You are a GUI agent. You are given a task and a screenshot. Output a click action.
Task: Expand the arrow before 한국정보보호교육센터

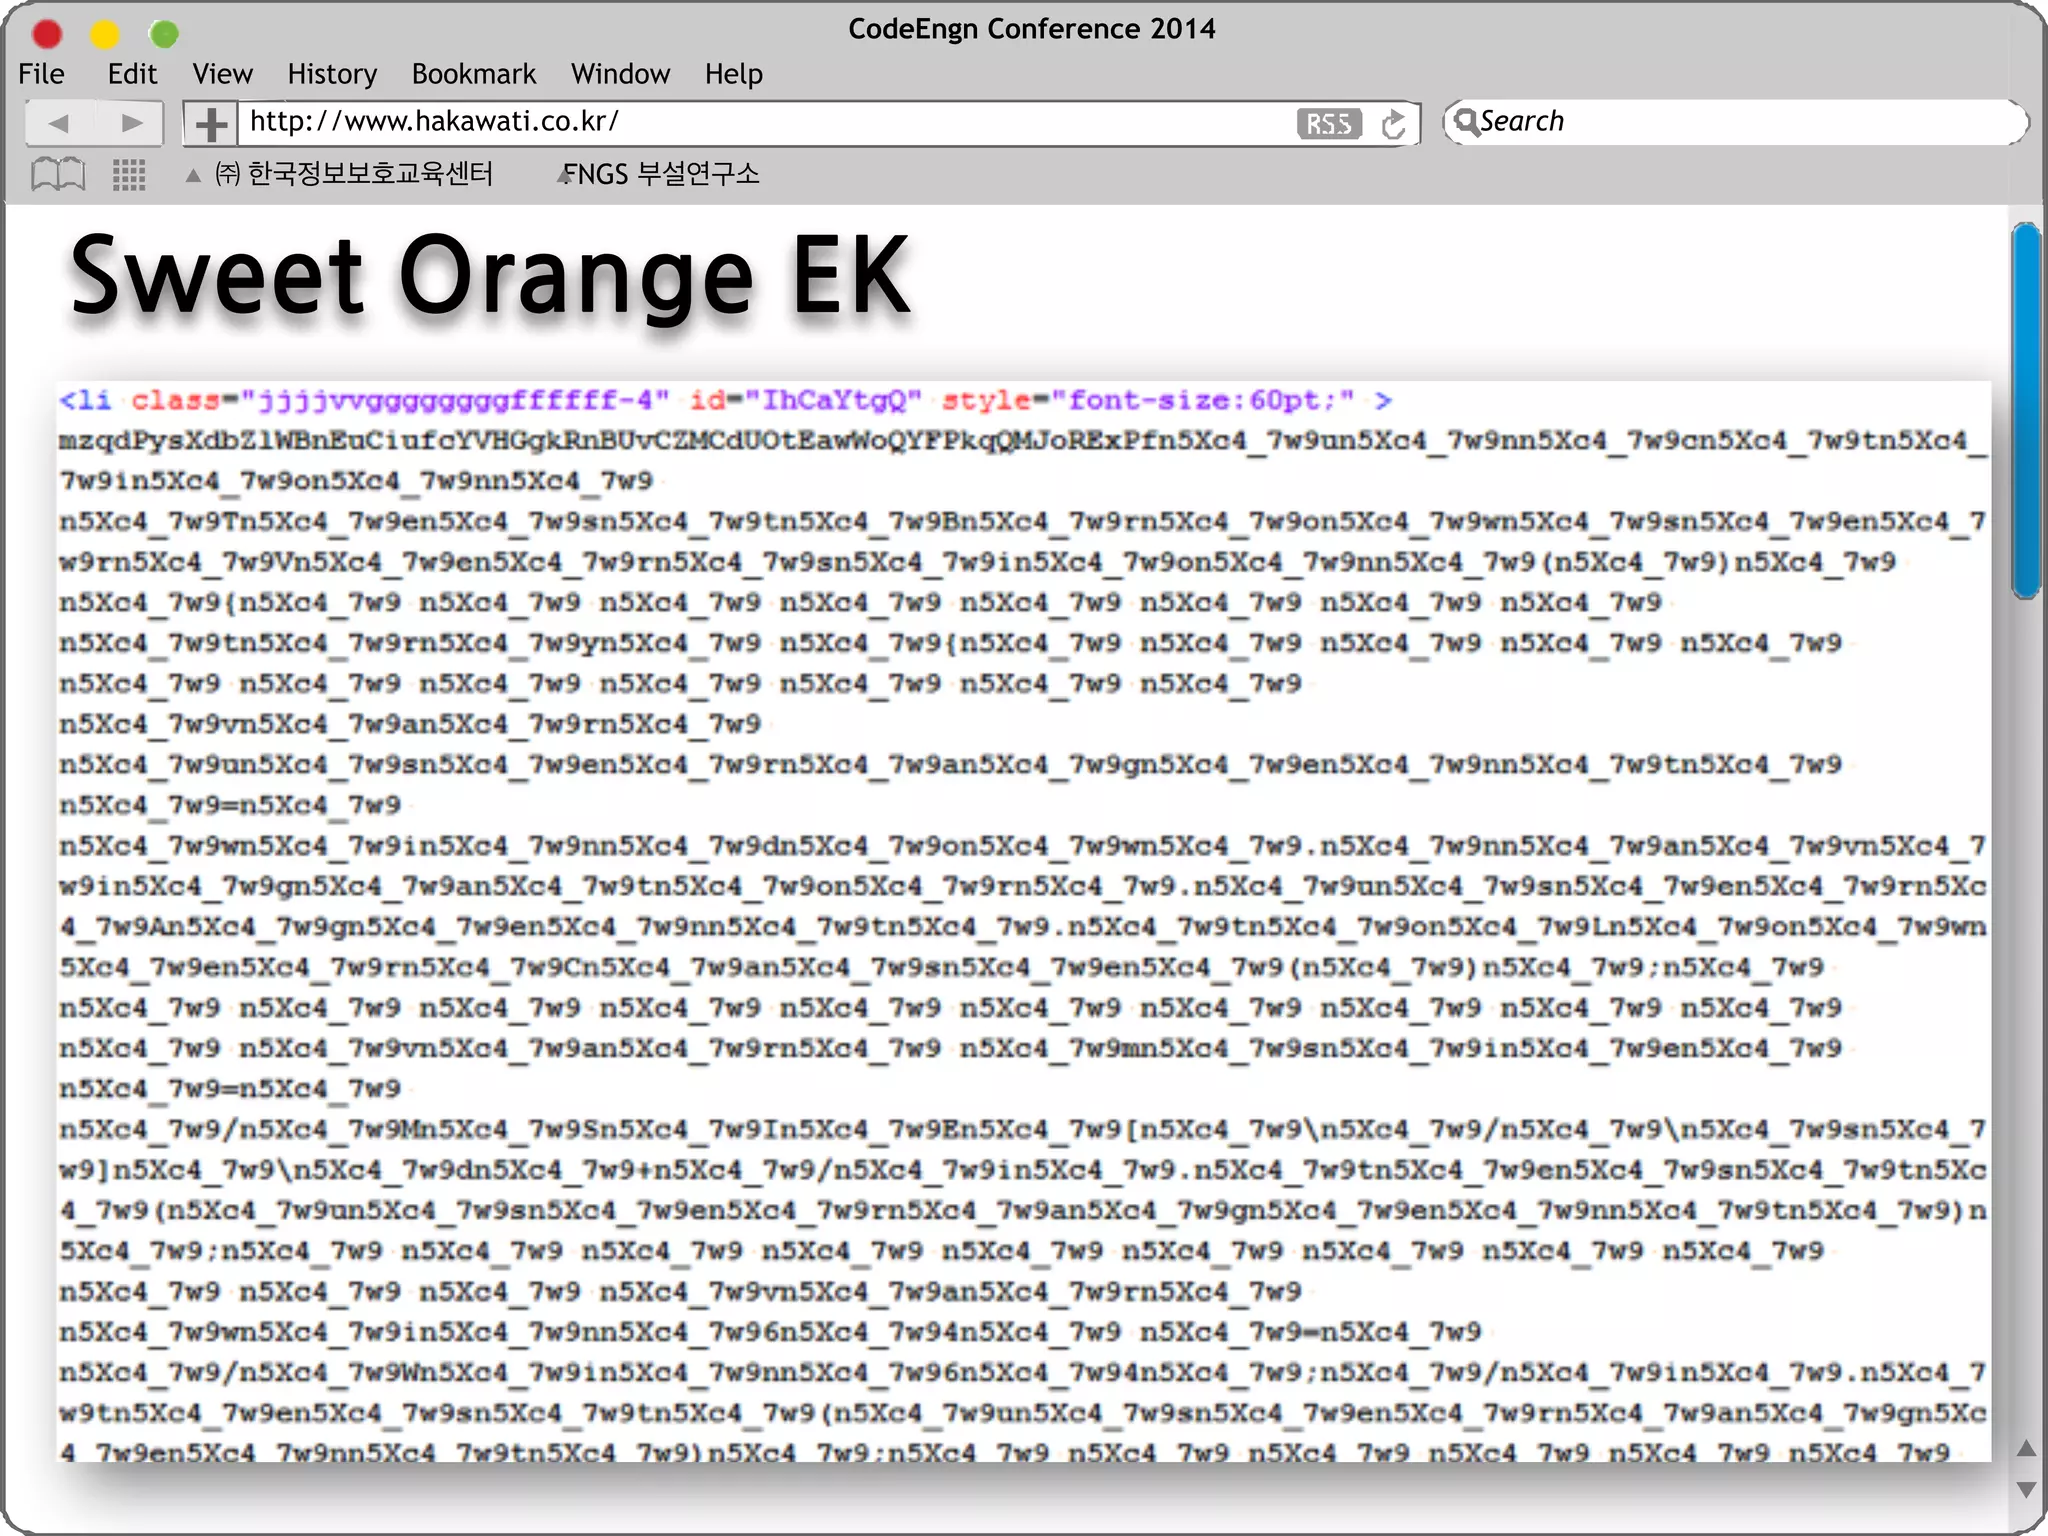193,175
